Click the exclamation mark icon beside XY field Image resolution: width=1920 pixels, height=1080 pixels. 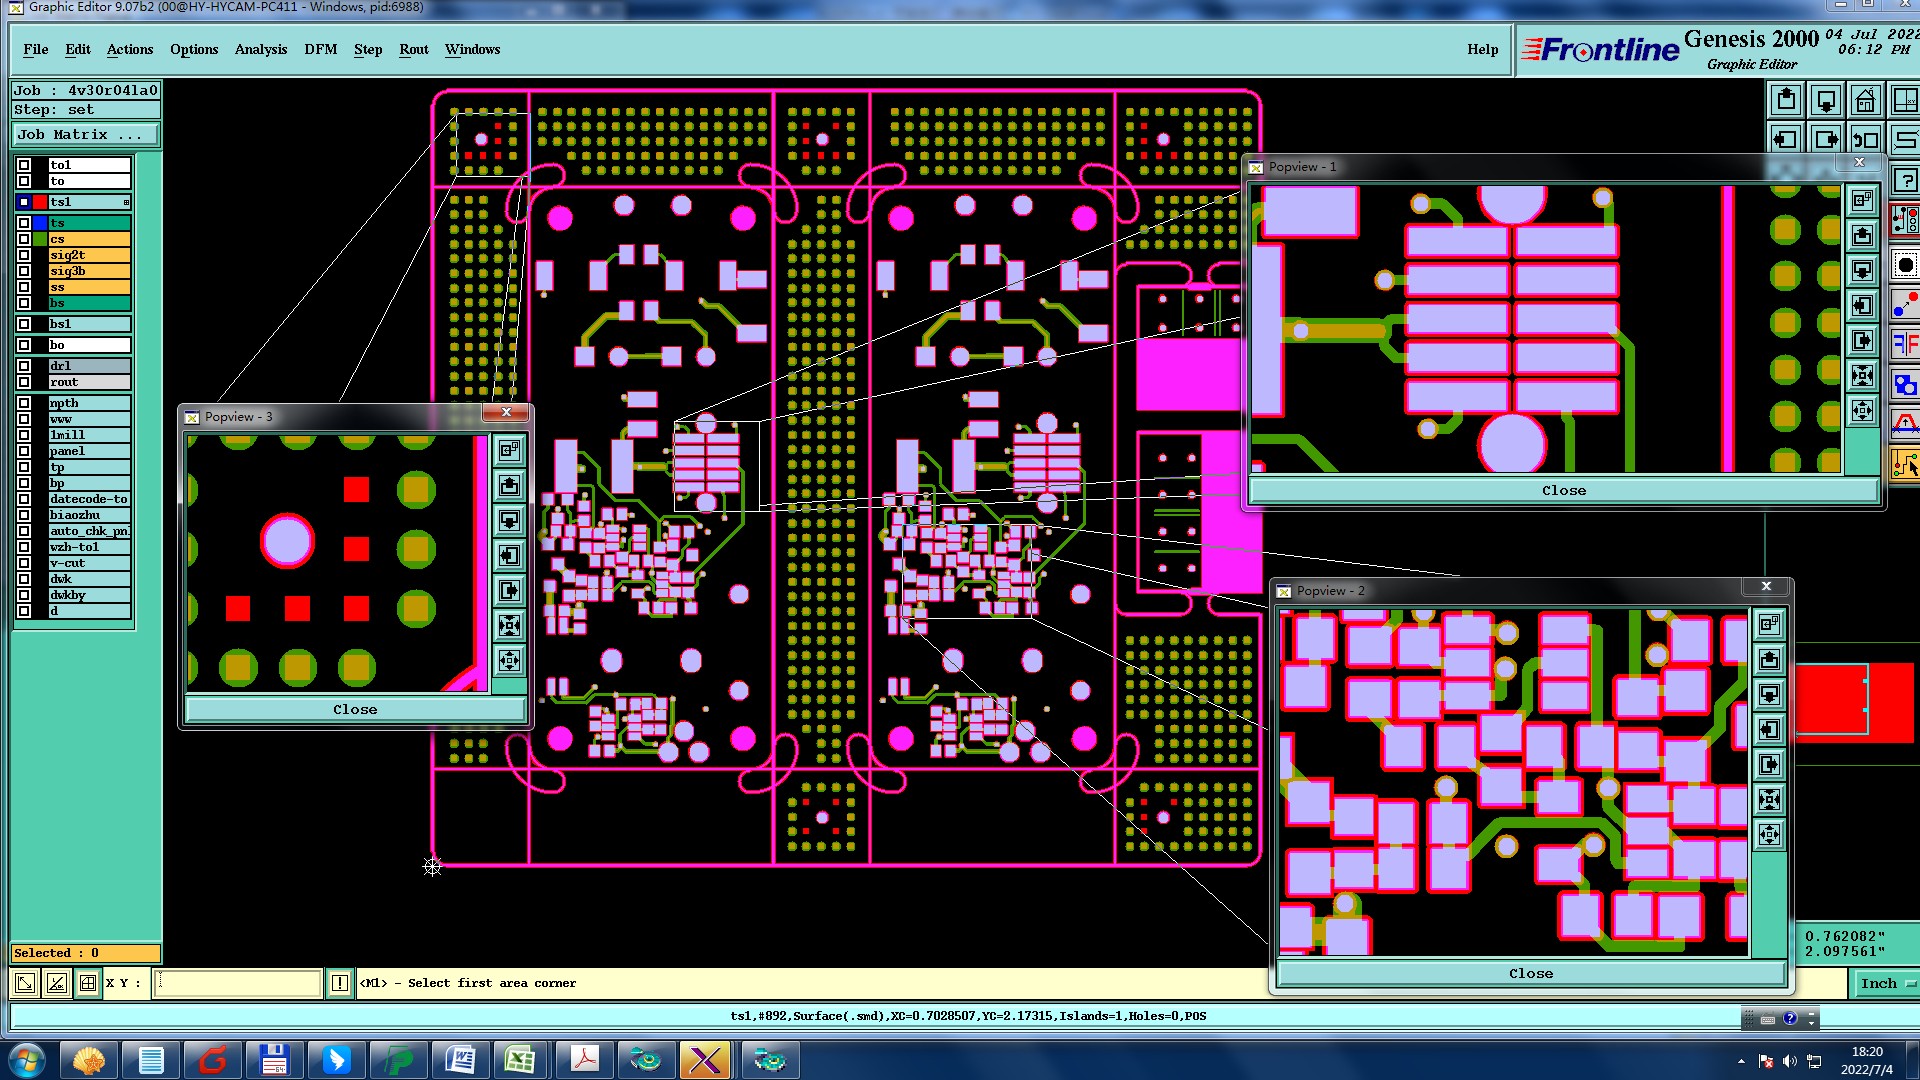(x=340, y=983)
